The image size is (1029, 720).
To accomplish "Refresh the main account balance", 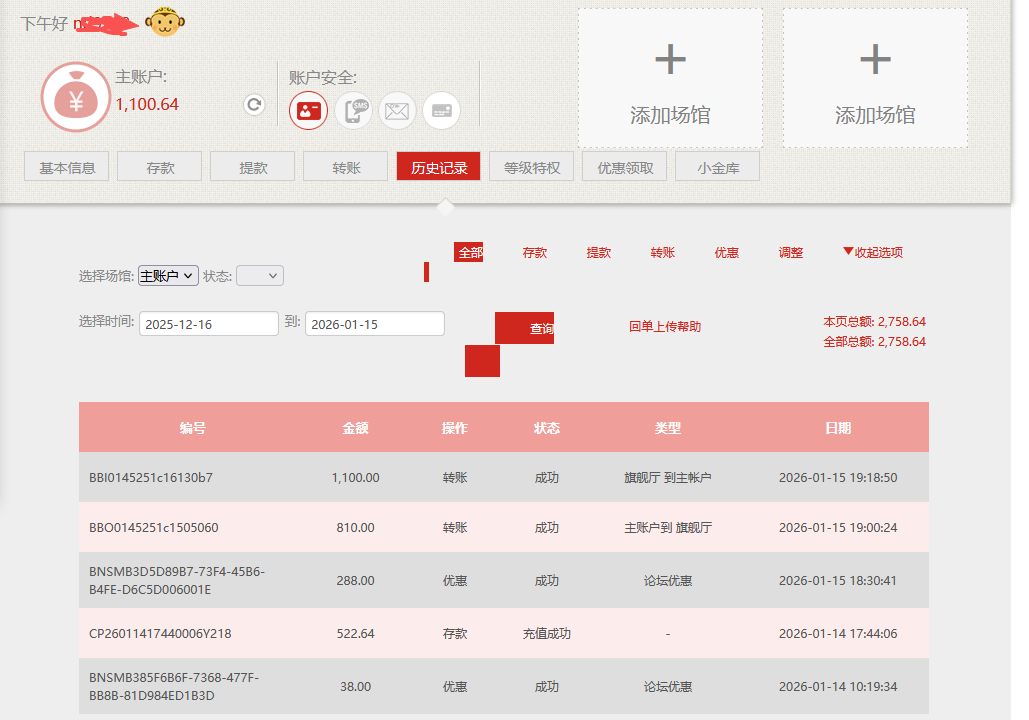I will tap(254, 103).
